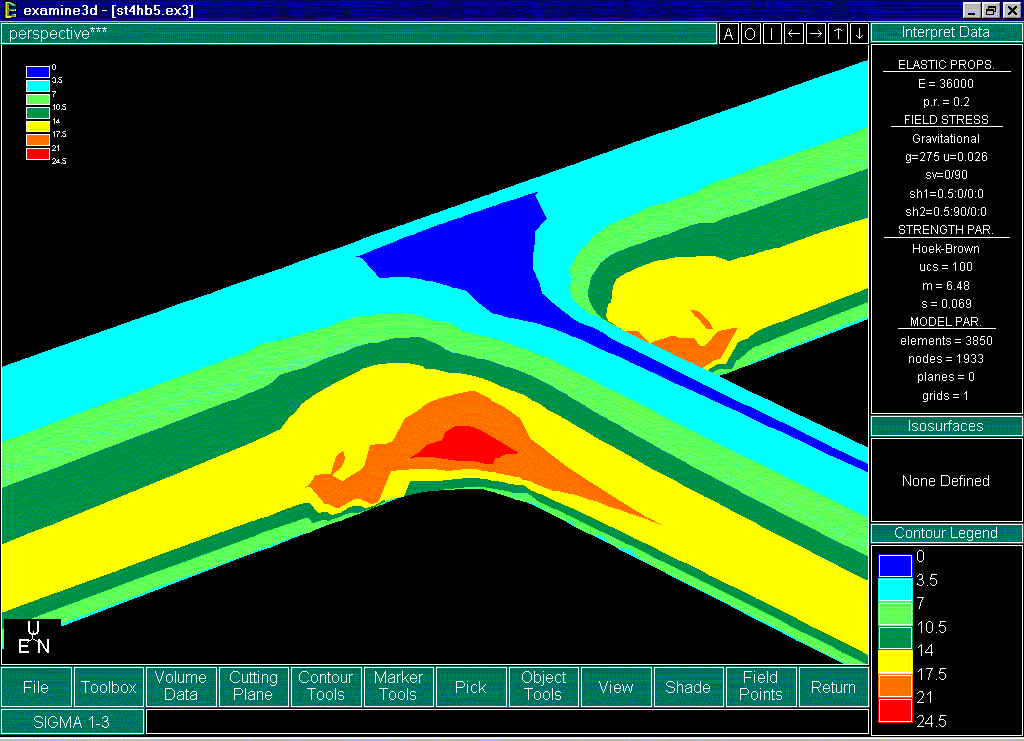Click the Pick button
This screenshot has height=741, width=1024.
[470, 687]
